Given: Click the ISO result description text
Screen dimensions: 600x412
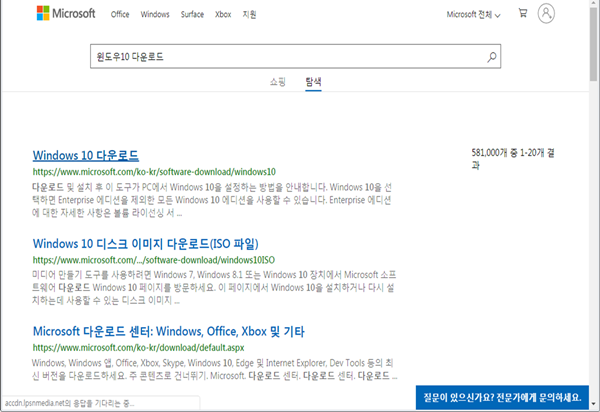Looking at the screenshot, I should [214, 287].
